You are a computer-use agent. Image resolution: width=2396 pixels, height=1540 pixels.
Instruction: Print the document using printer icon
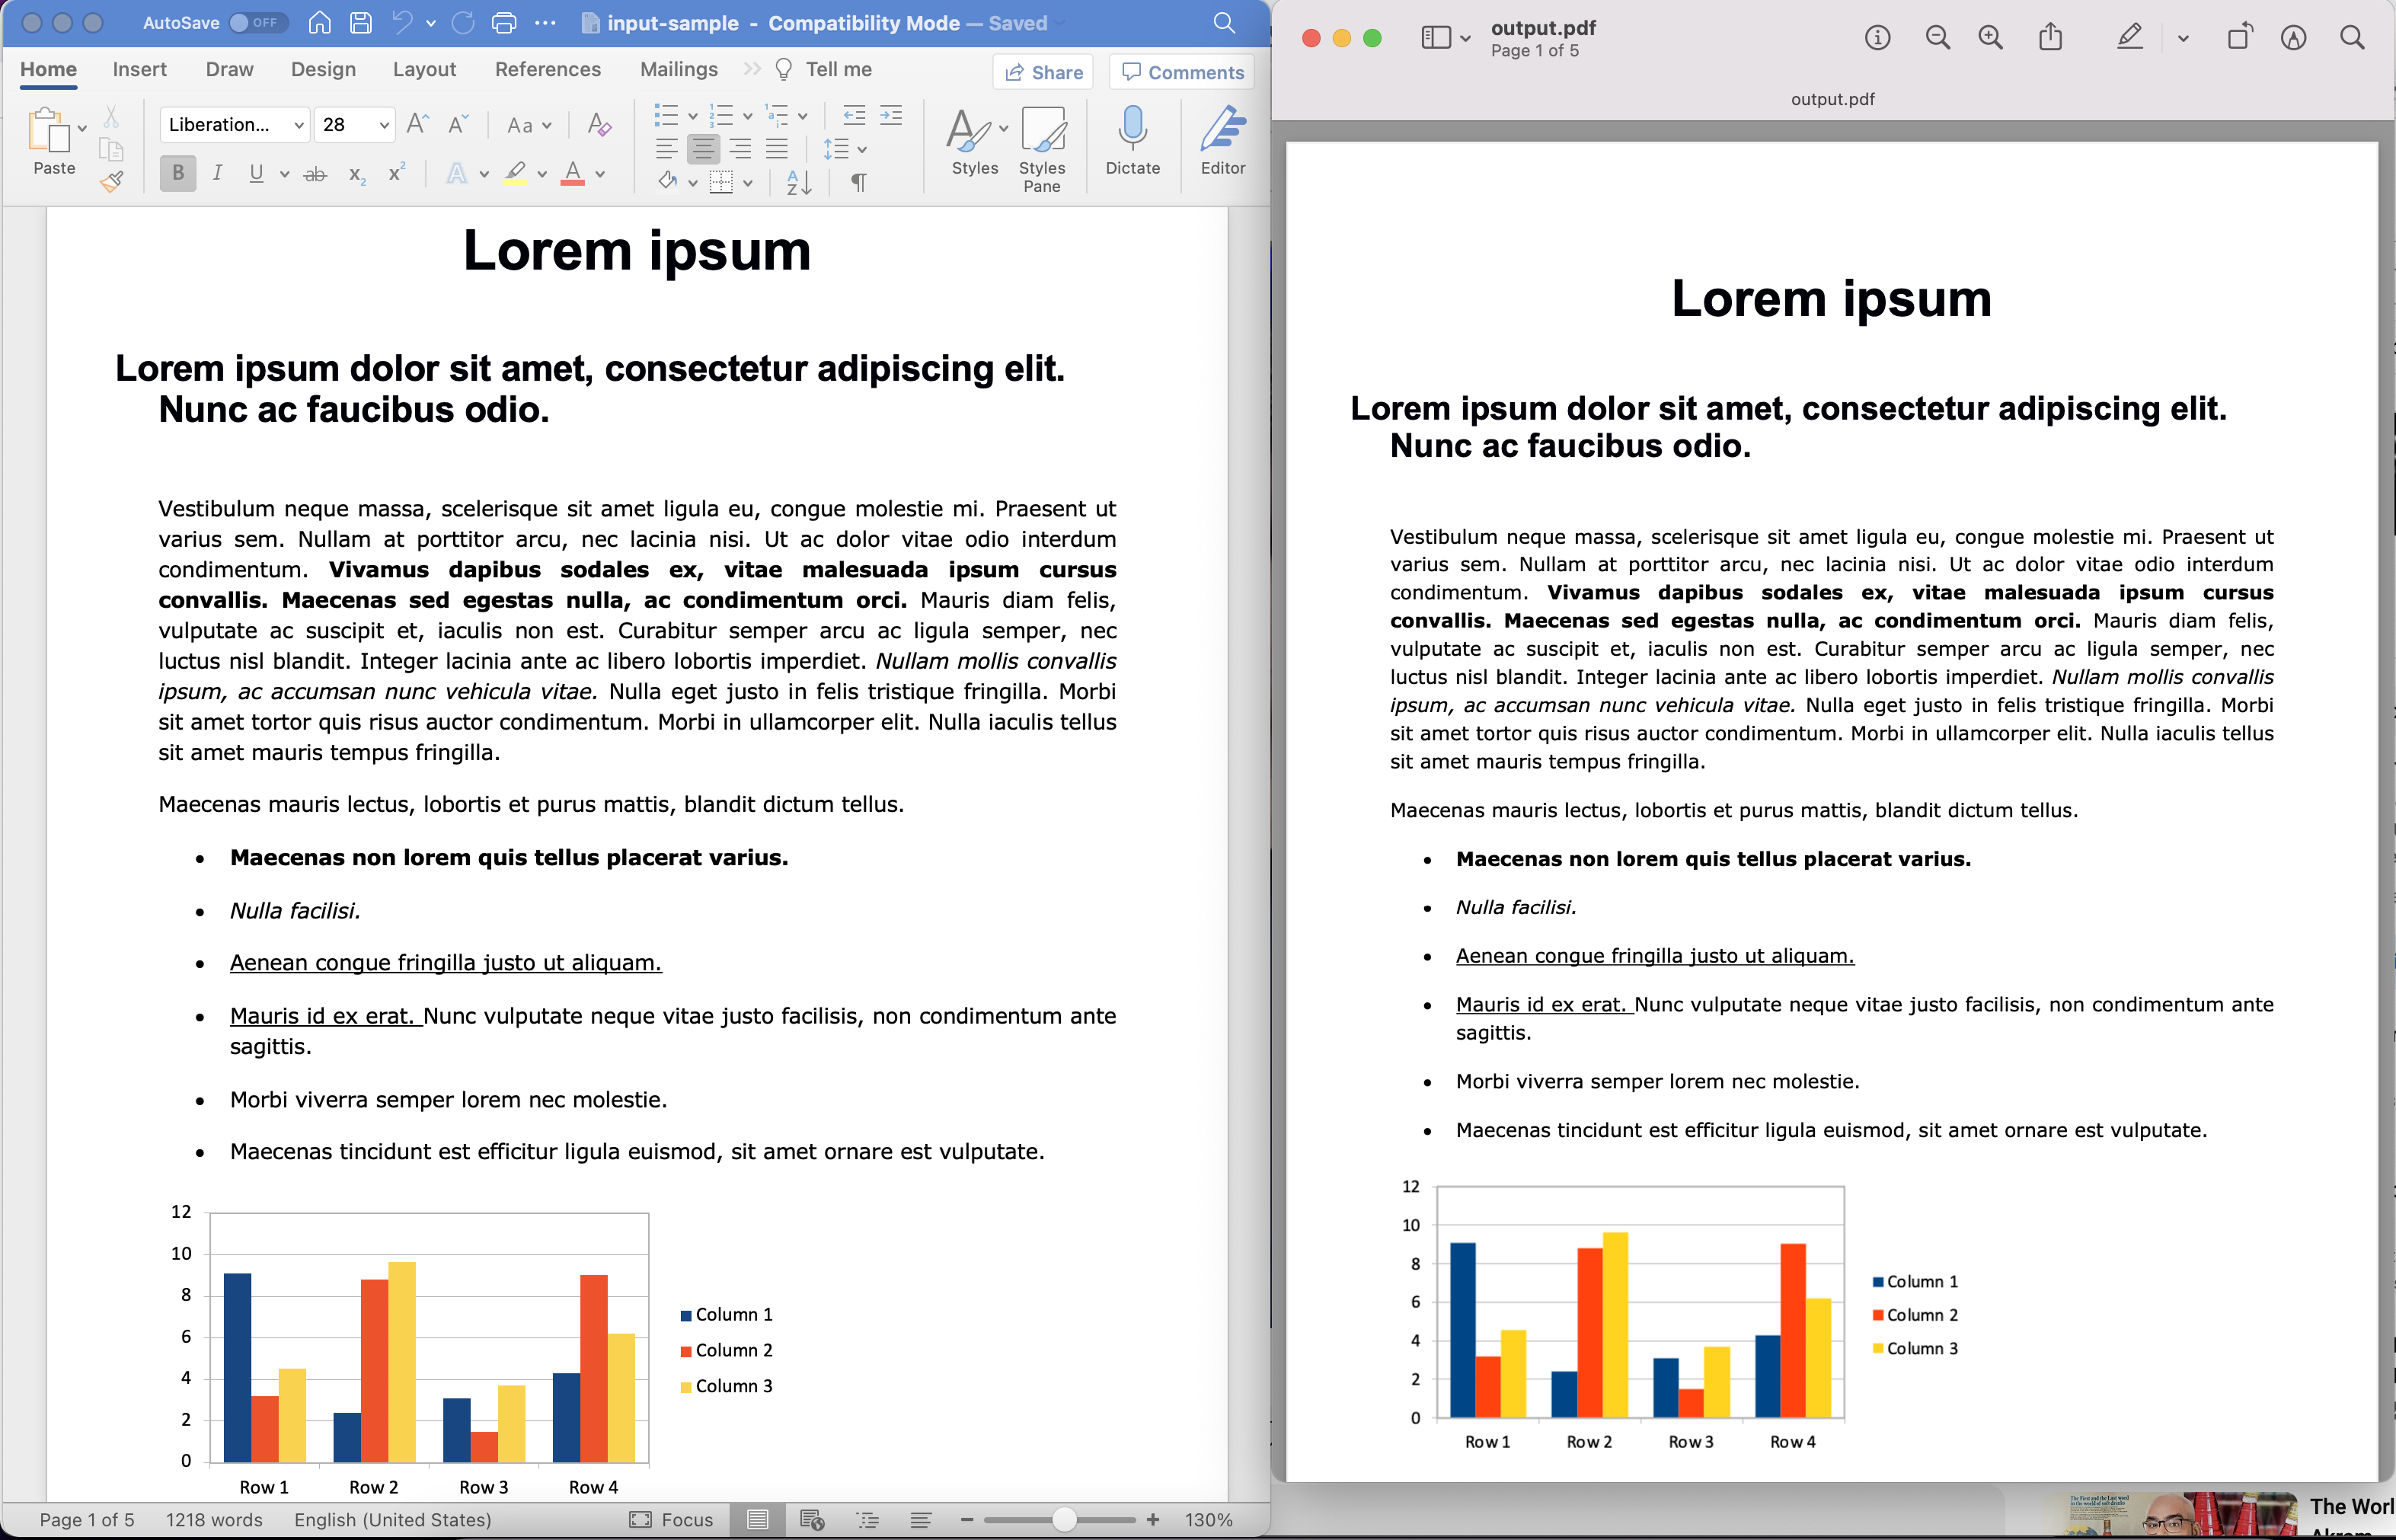pos(505,22)
